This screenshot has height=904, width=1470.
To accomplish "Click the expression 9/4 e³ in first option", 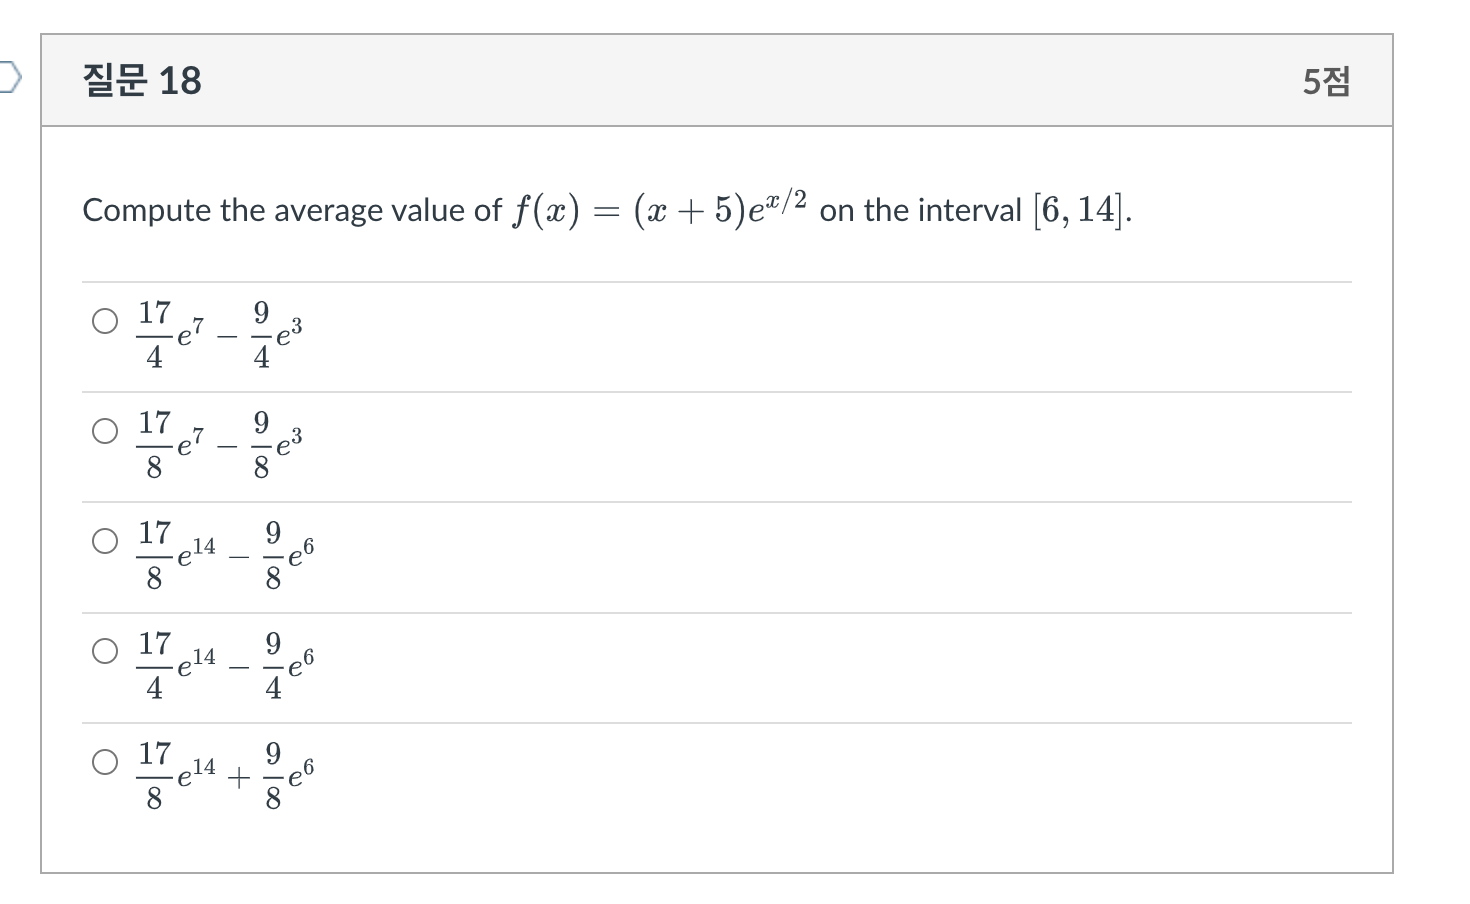I will pyautogui.click(x=277, y=335).
